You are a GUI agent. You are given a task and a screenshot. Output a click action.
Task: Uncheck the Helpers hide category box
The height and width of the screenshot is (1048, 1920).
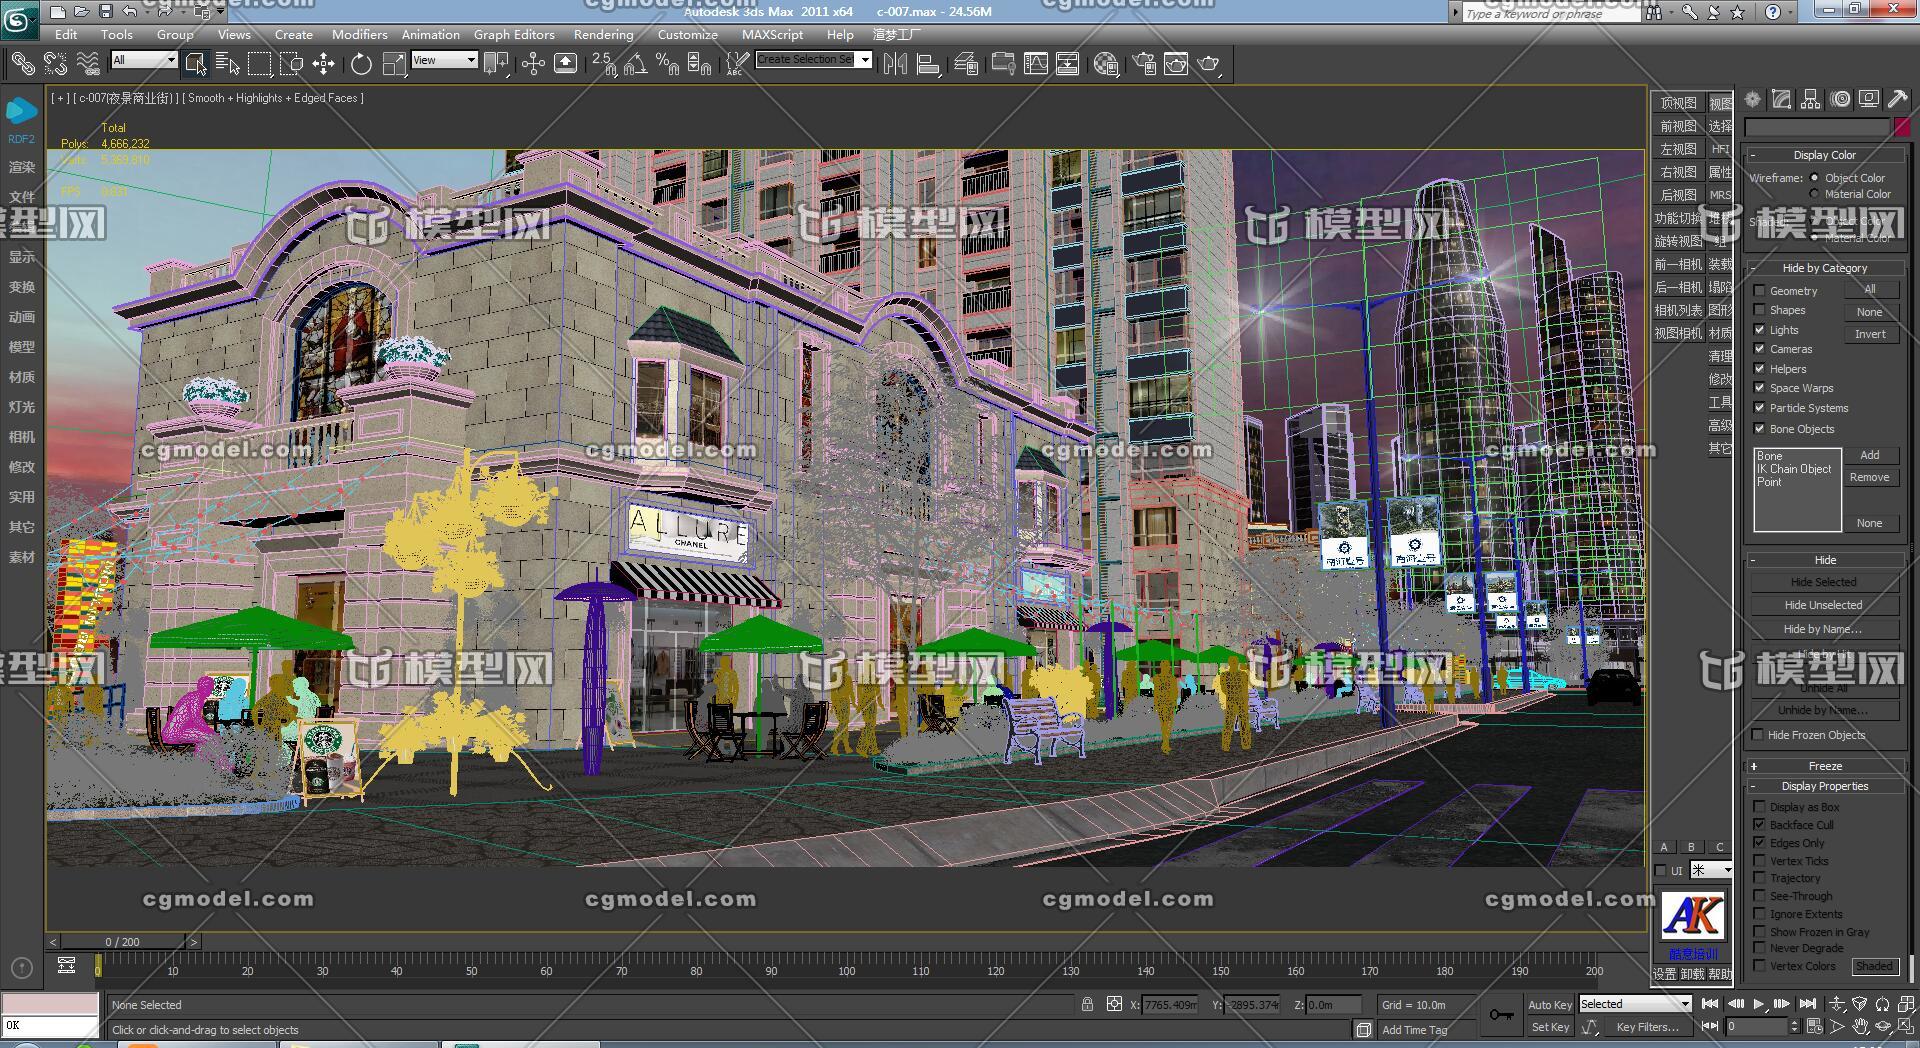[1760, 369]
